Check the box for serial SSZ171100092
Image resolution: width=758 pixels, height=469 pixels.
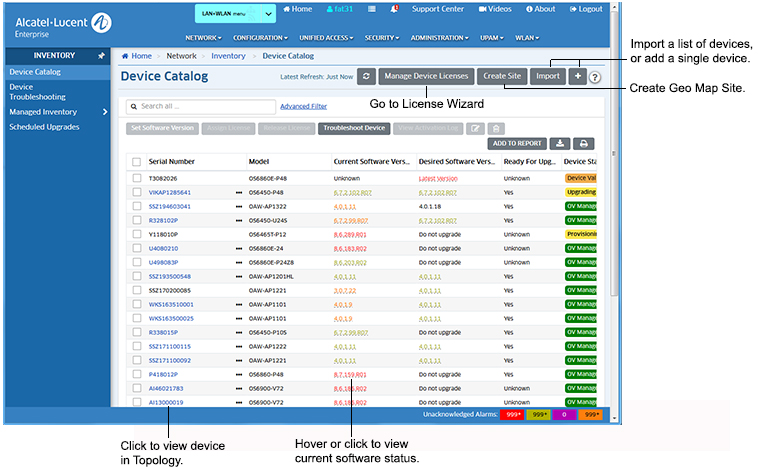point(137,361)
